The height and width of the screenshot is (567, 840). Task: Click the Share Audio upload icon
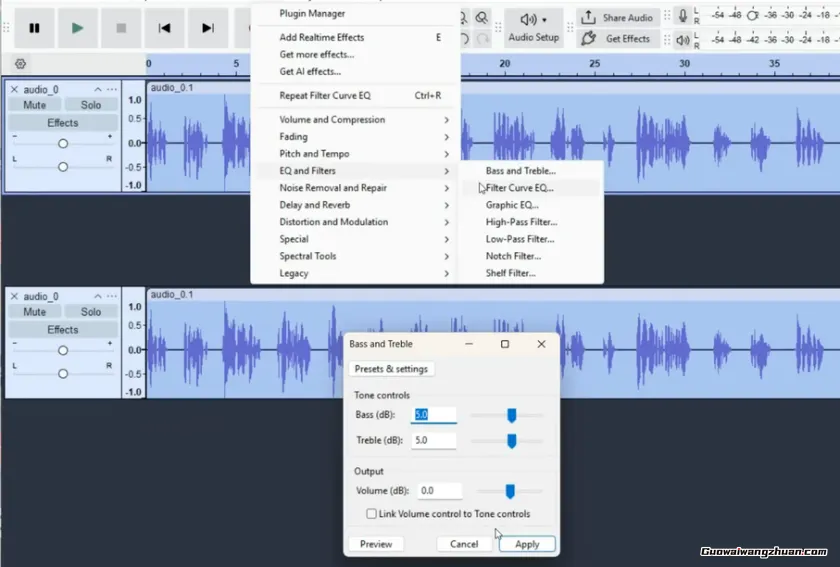coord(588,17)
